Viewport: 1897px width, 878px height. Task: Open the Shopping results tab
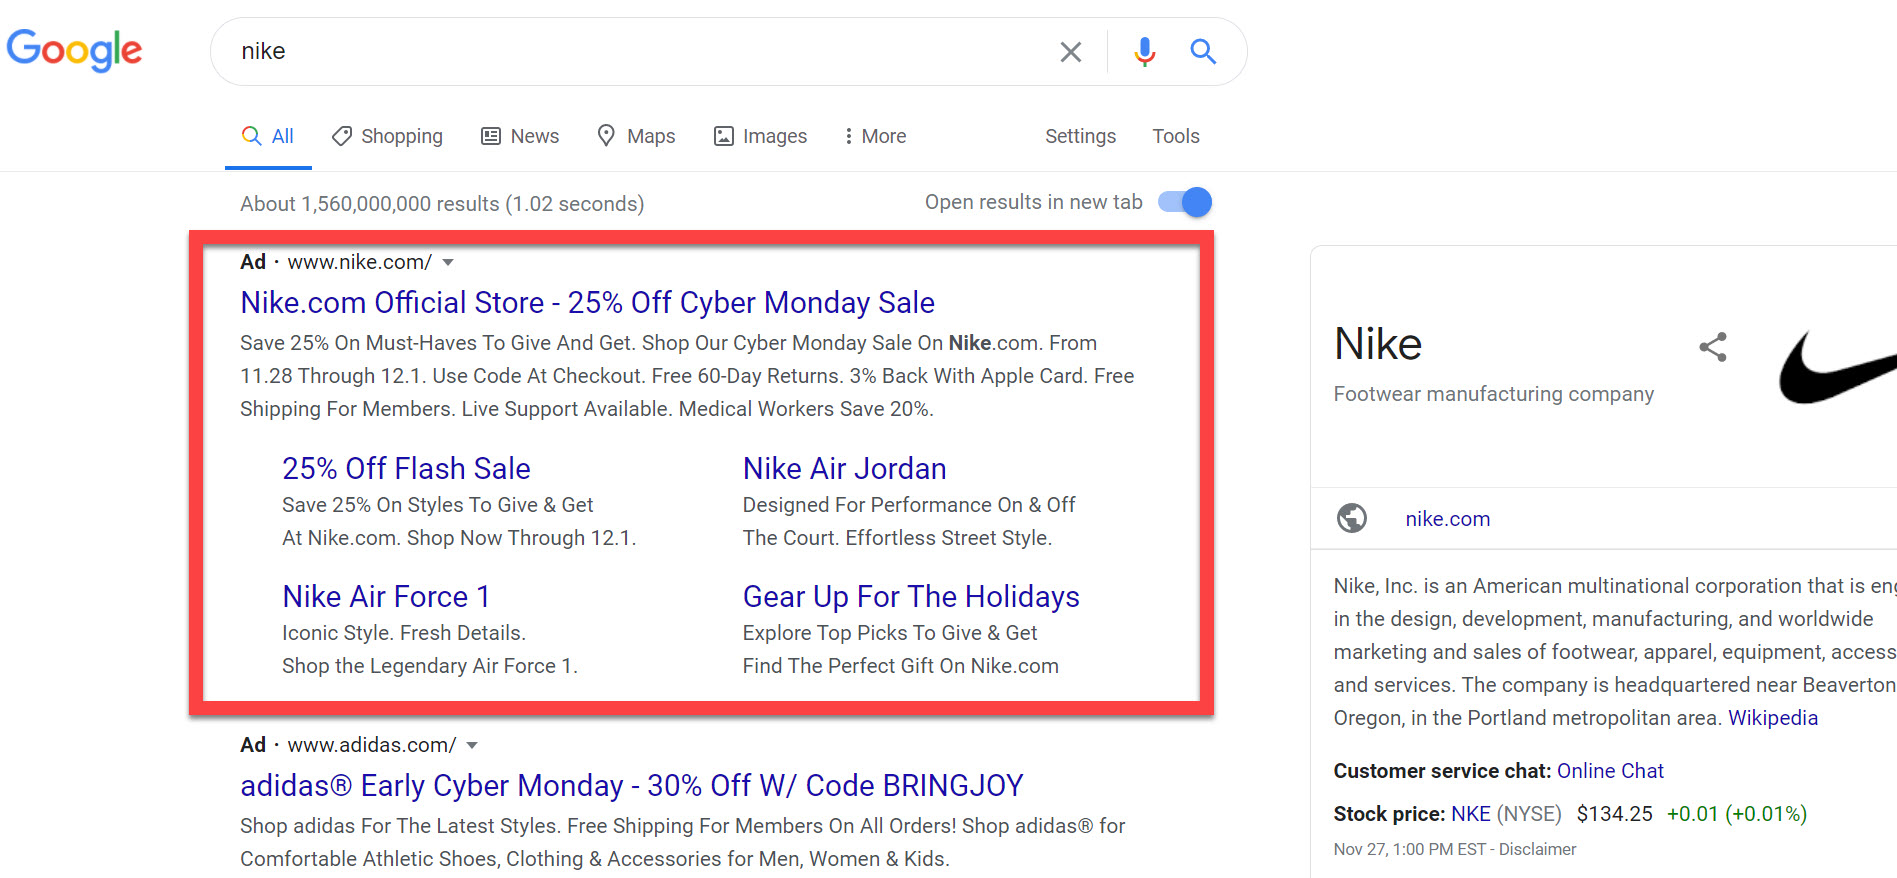click(388, 136)
